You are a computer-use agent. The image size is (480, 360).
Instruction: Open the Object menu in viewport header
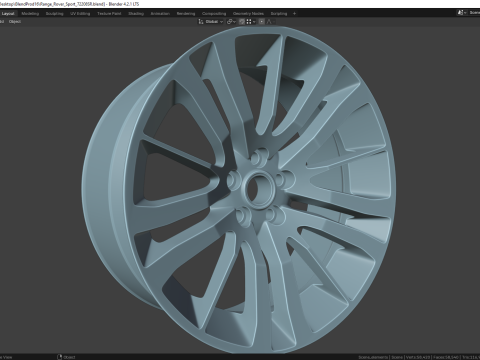[15, 22]
